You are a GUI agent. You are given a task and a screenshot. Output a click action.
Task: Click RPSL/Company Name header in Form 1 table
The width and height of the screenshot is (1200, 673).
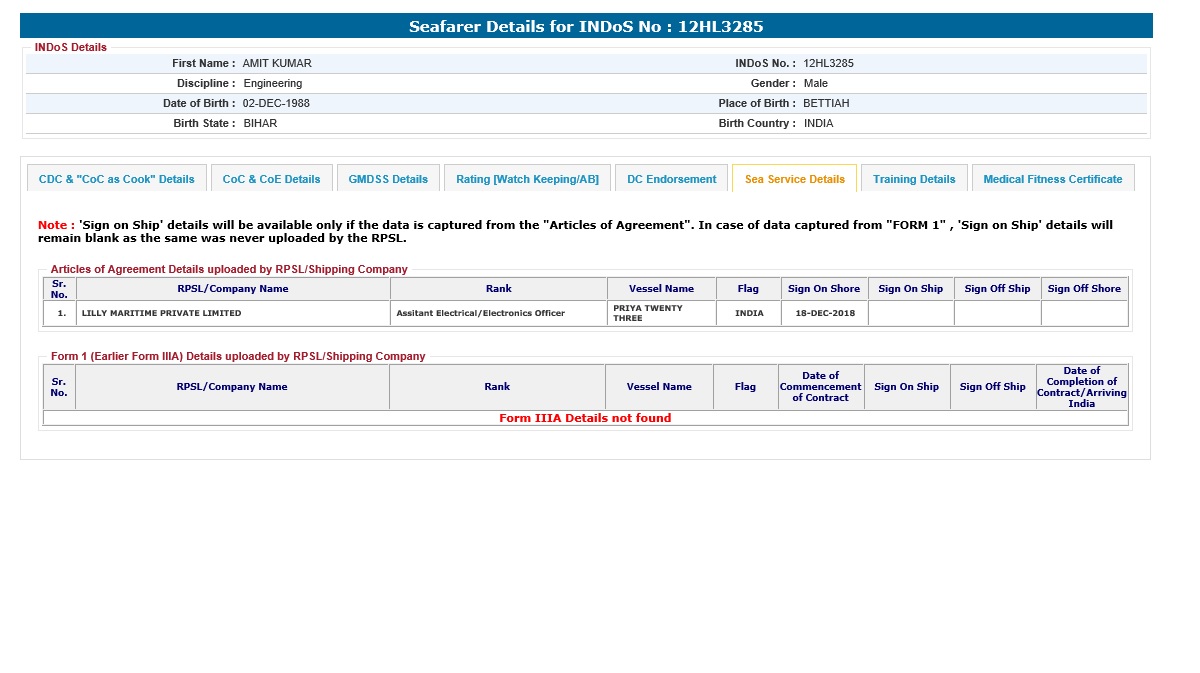(232, 387)
